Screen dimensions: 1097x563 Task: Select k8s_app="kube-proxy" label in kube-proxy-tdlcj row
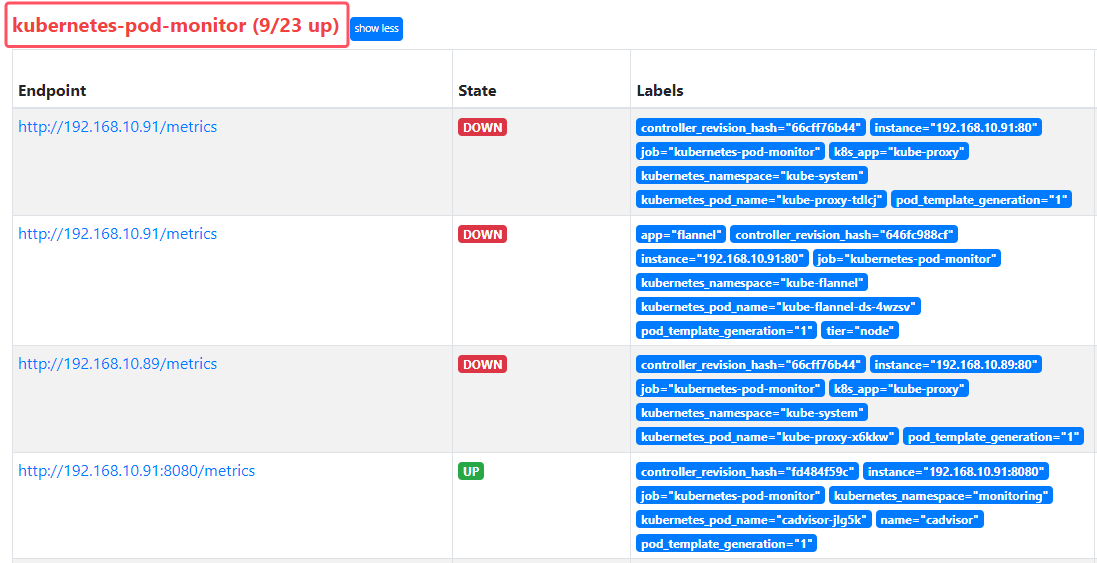[898, 152]
